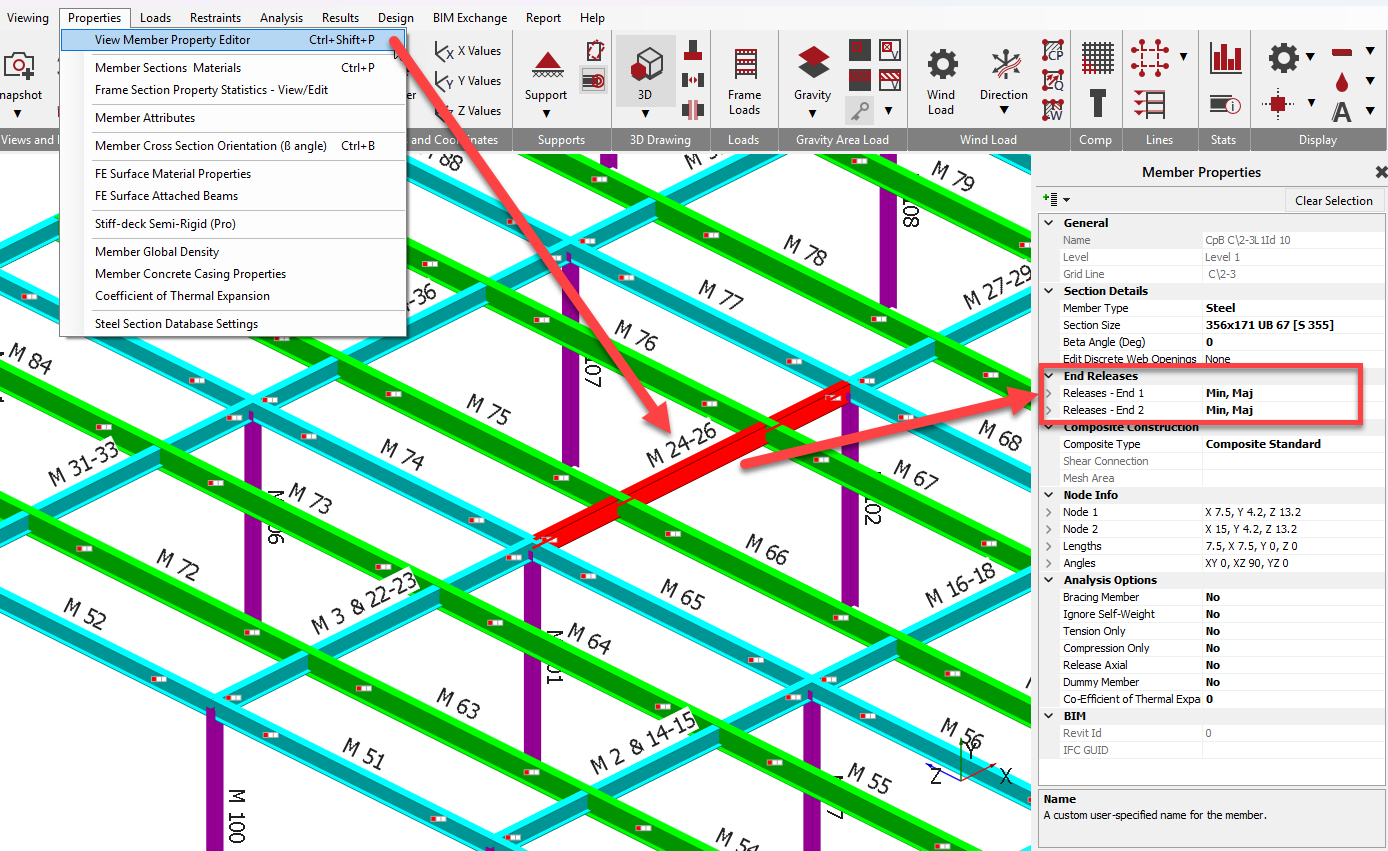This screenshot has width=1388, height=851.
Task: Open the Analysis menu
Action: point(281,18)
